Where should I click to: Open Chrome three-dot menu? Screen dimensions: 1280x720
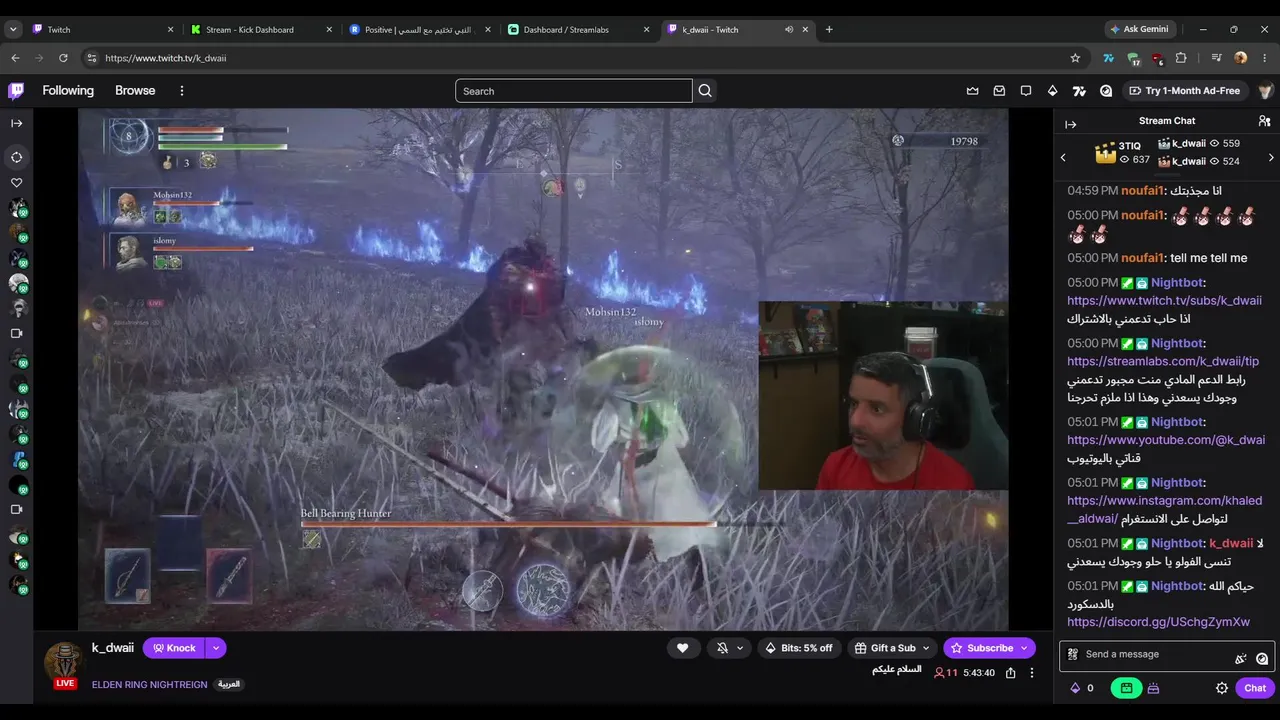(x=1264, y=58)
